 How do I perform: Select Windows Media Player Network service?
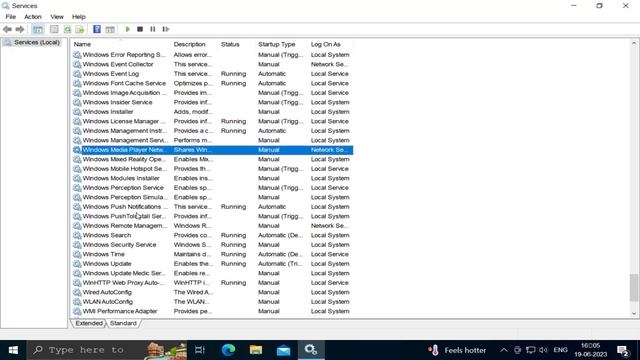pyautogui.click(x=213, y=150)
